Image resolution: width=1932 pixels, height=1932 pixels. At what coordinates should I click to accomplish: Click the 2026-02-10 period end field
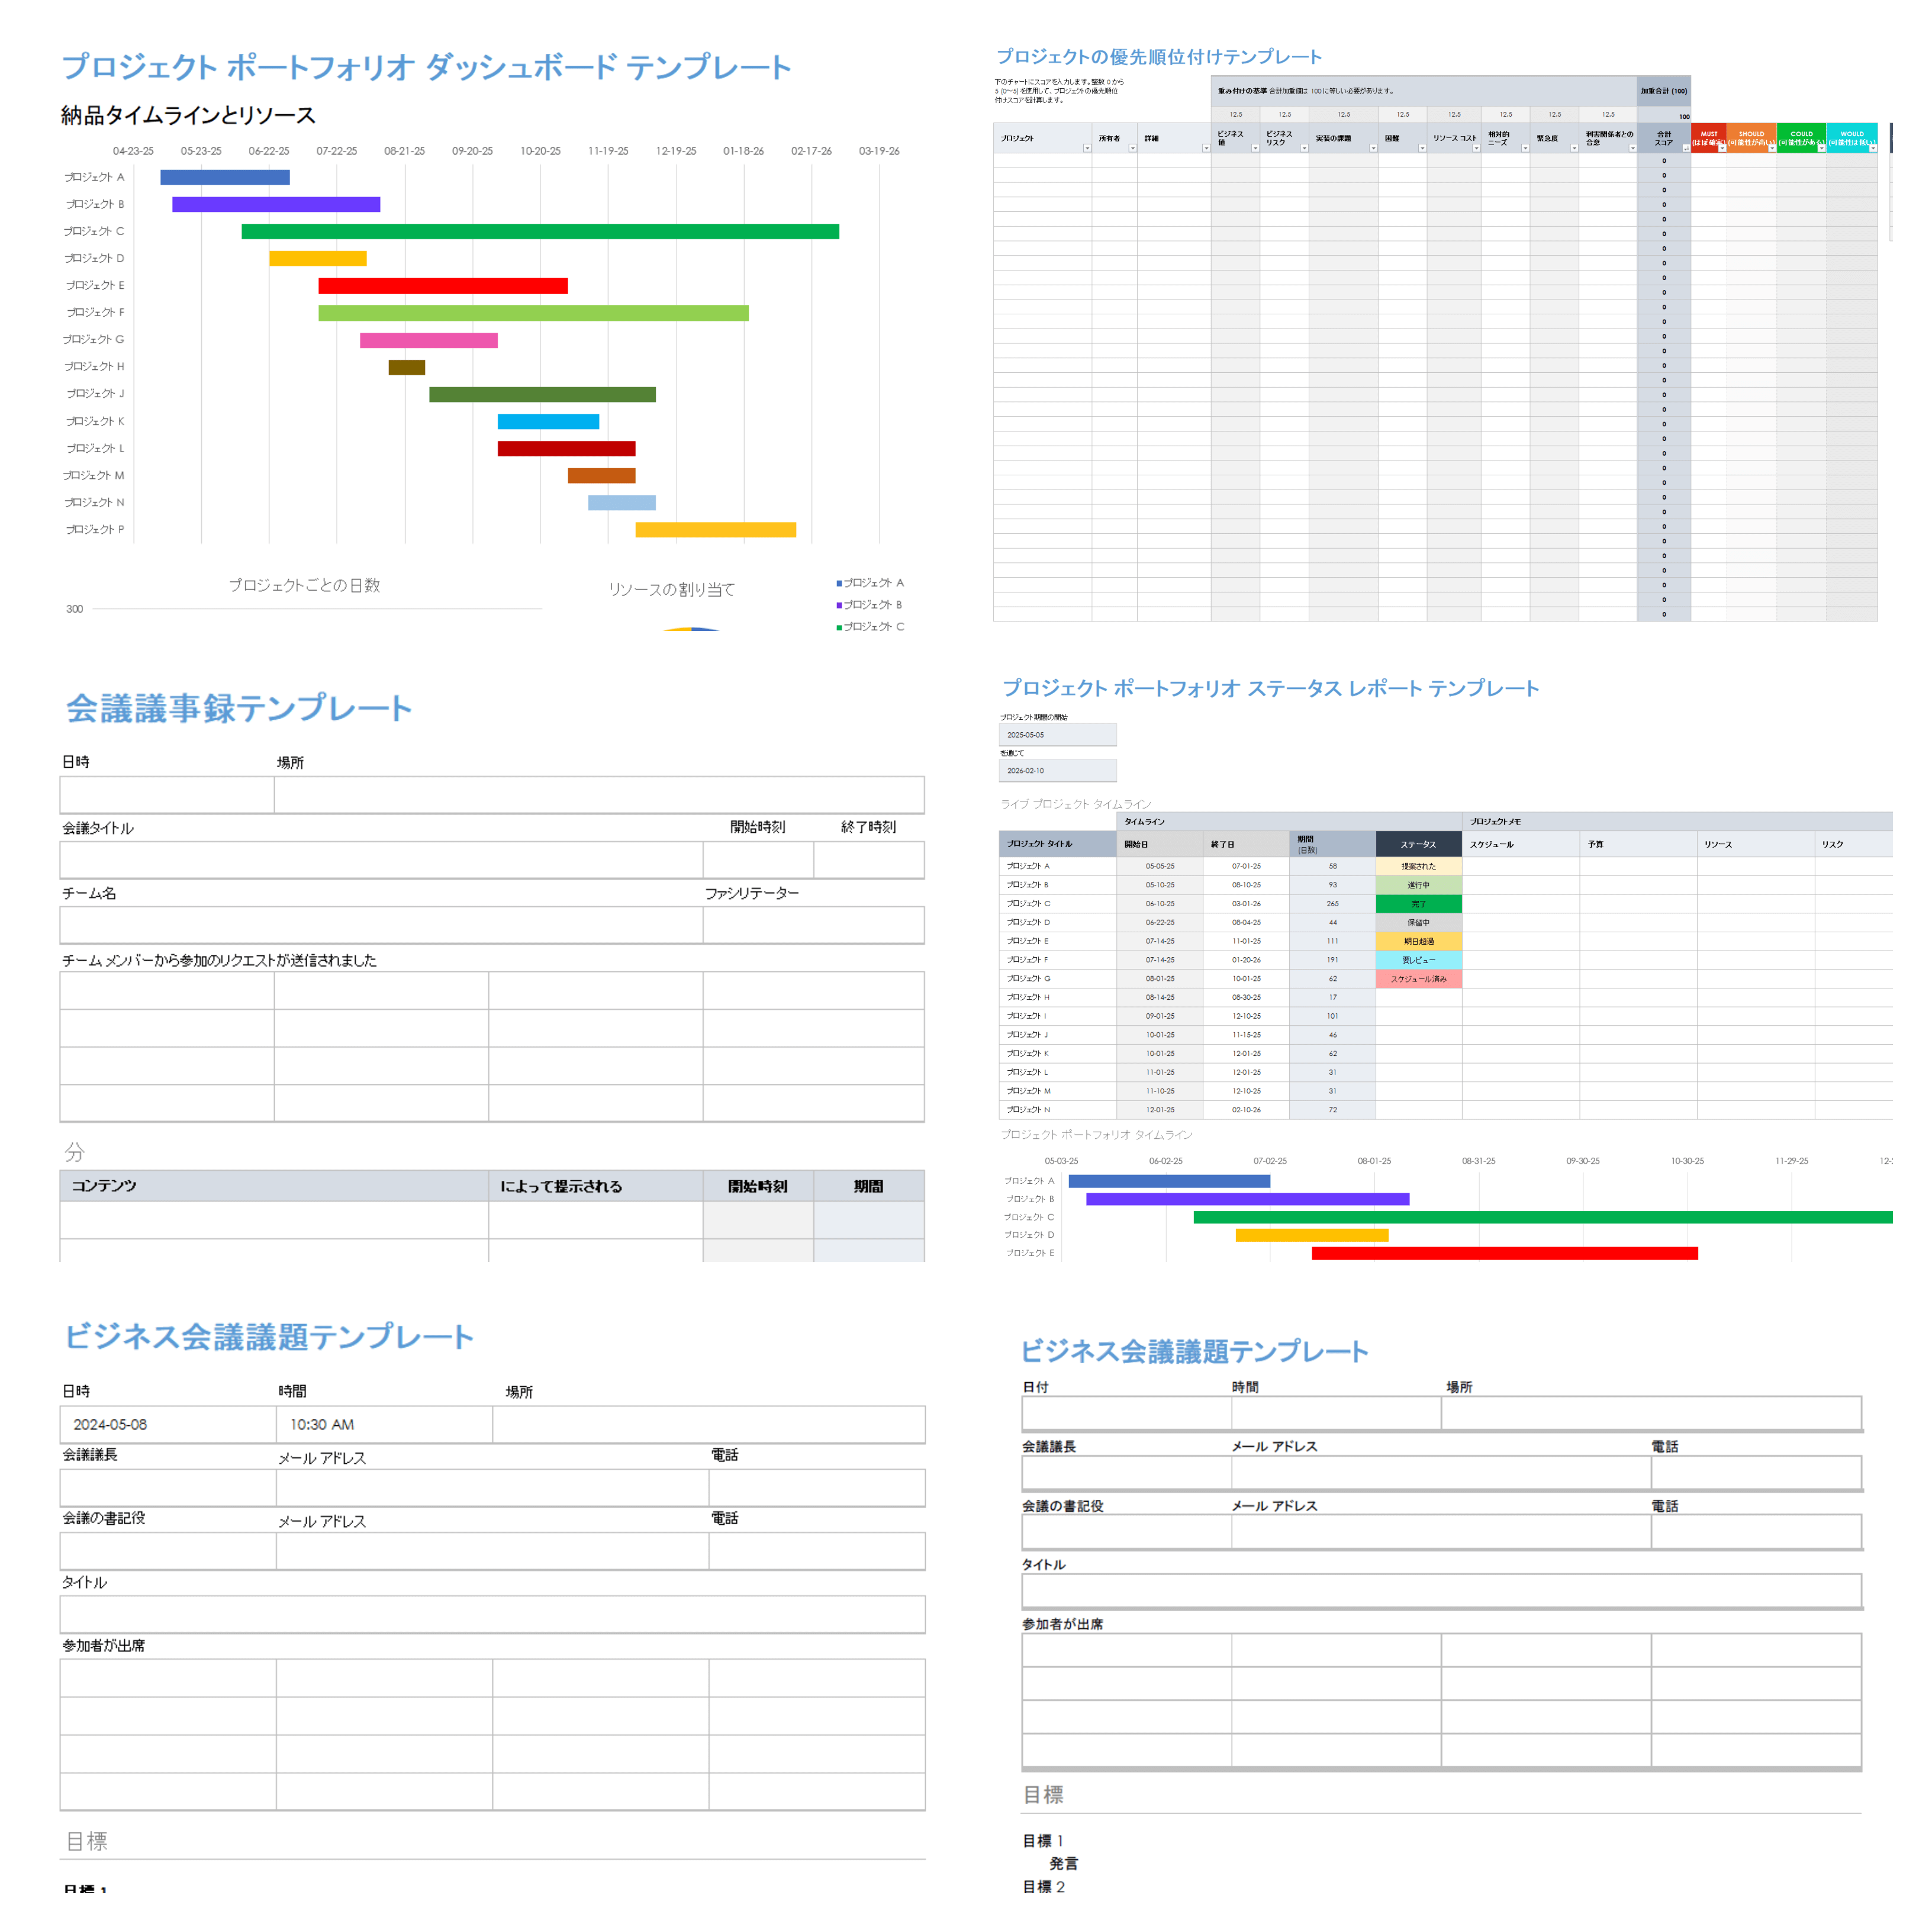pyautogui.click(x=1057, y=771)
